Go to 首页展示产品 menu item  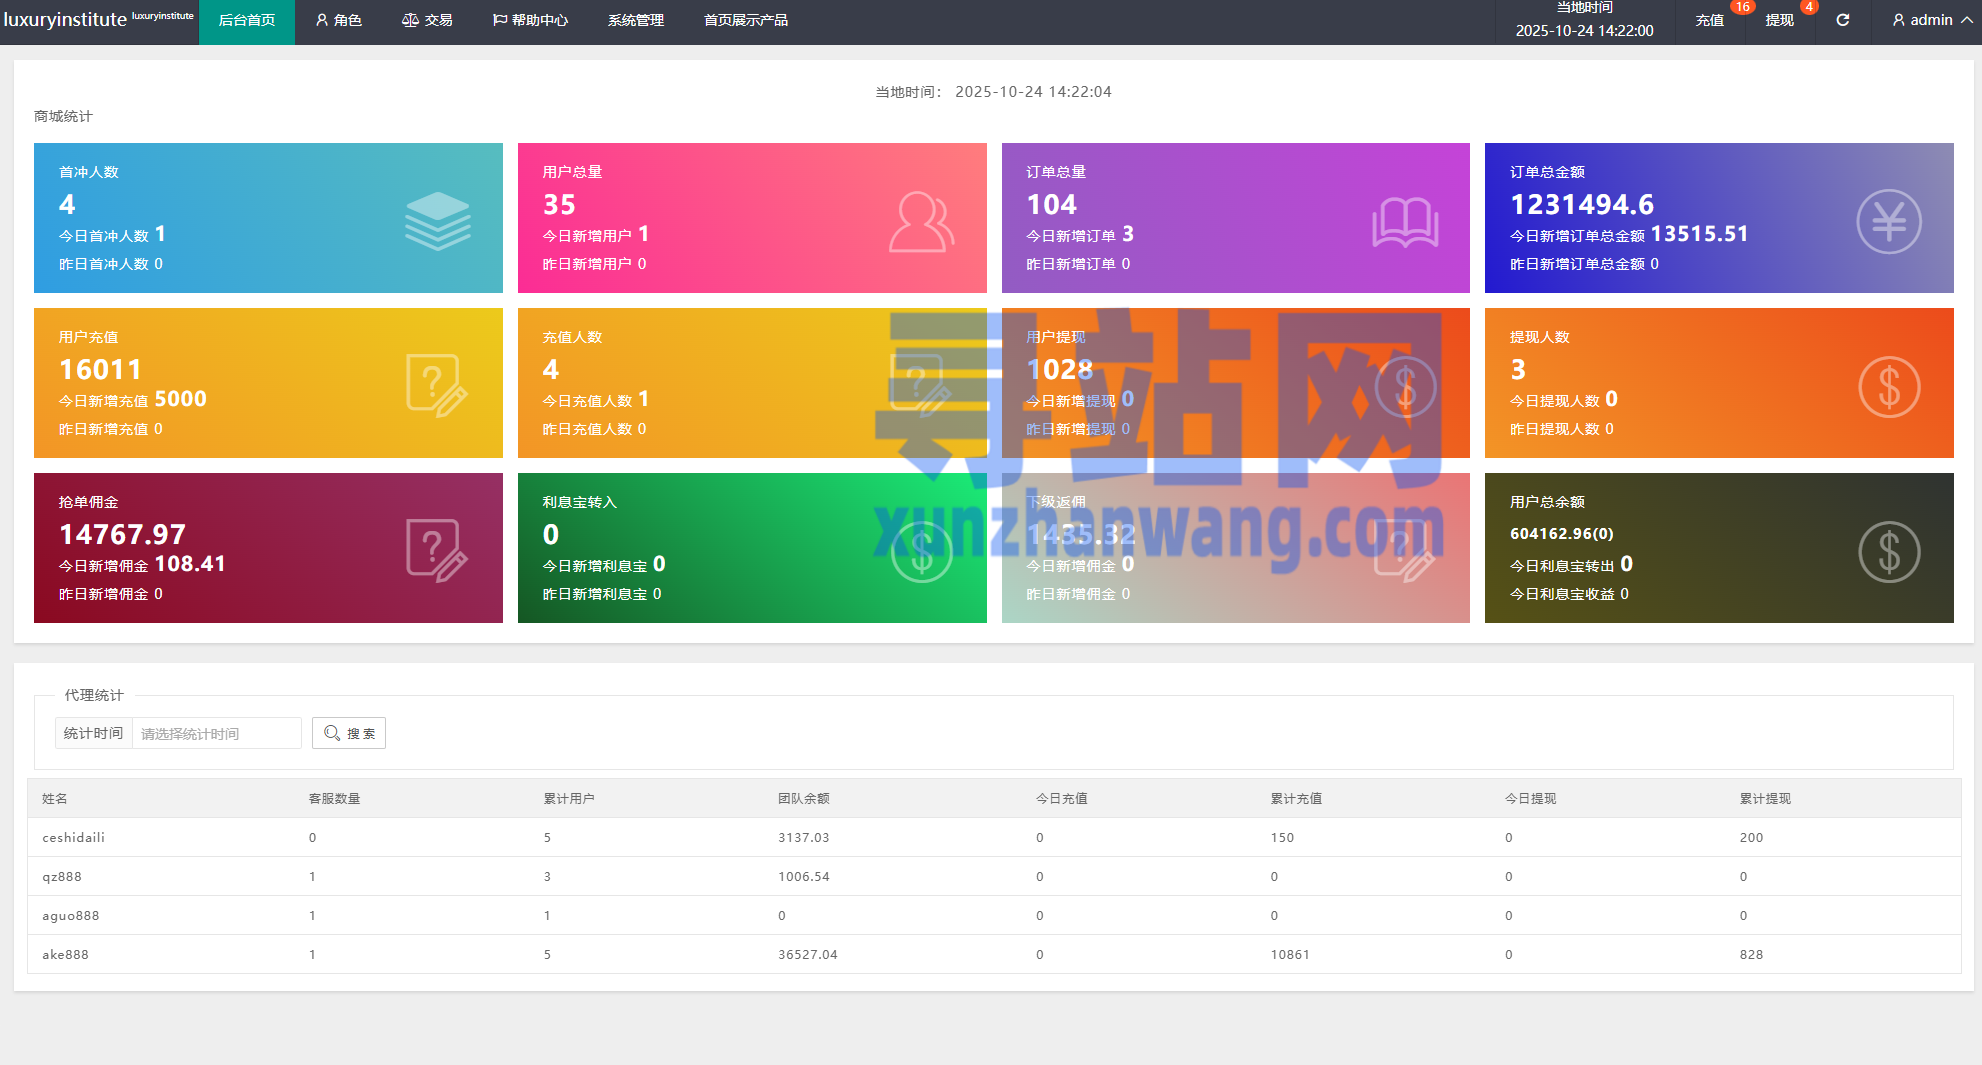click(x=745, y=20)
